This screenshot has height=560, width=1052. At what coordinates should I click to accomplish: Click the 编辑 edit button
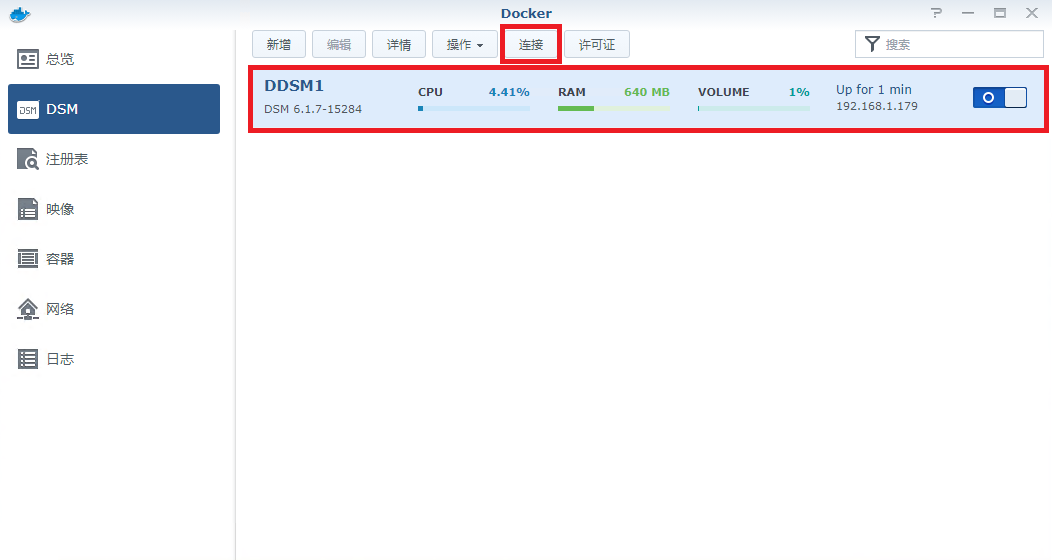point(339,45)
